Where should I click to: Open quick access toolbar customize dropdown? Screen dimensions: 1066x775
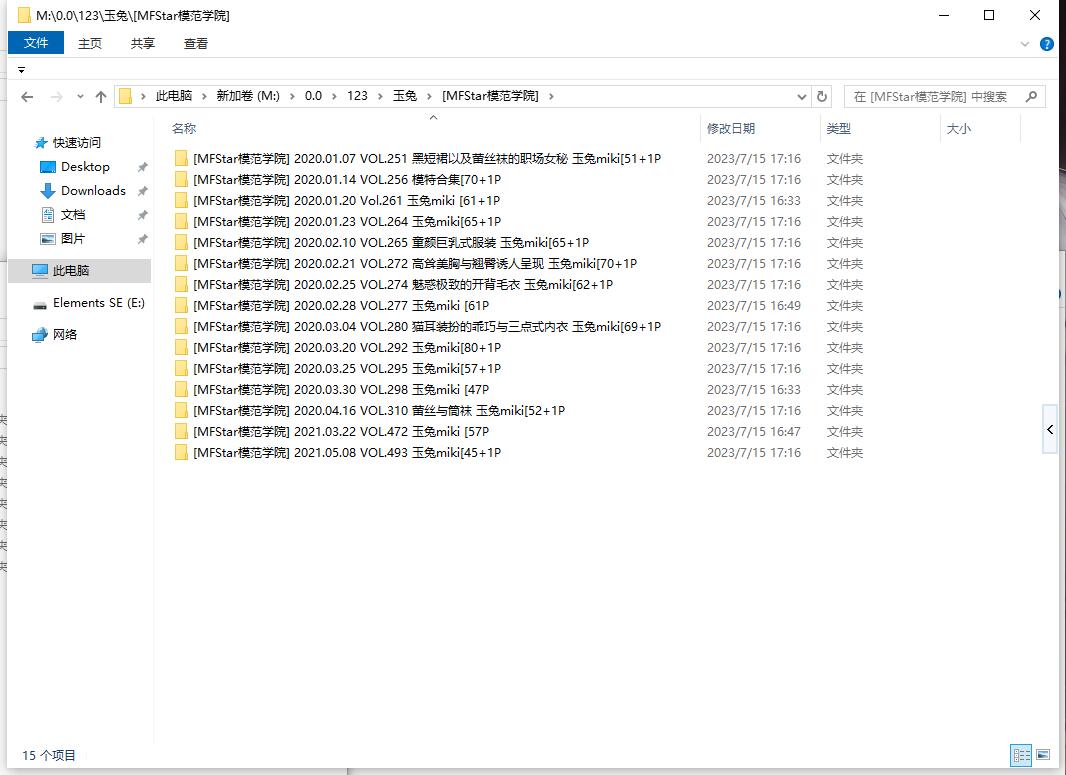pyautogui.click(x=21, y=69)
